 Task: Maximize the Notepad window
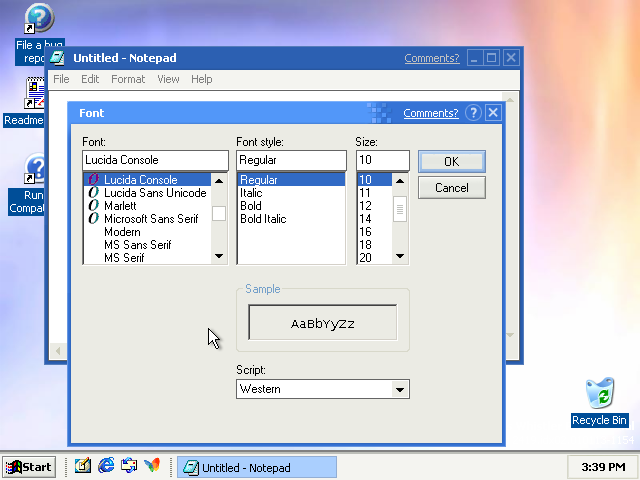(x=492, y=58)
